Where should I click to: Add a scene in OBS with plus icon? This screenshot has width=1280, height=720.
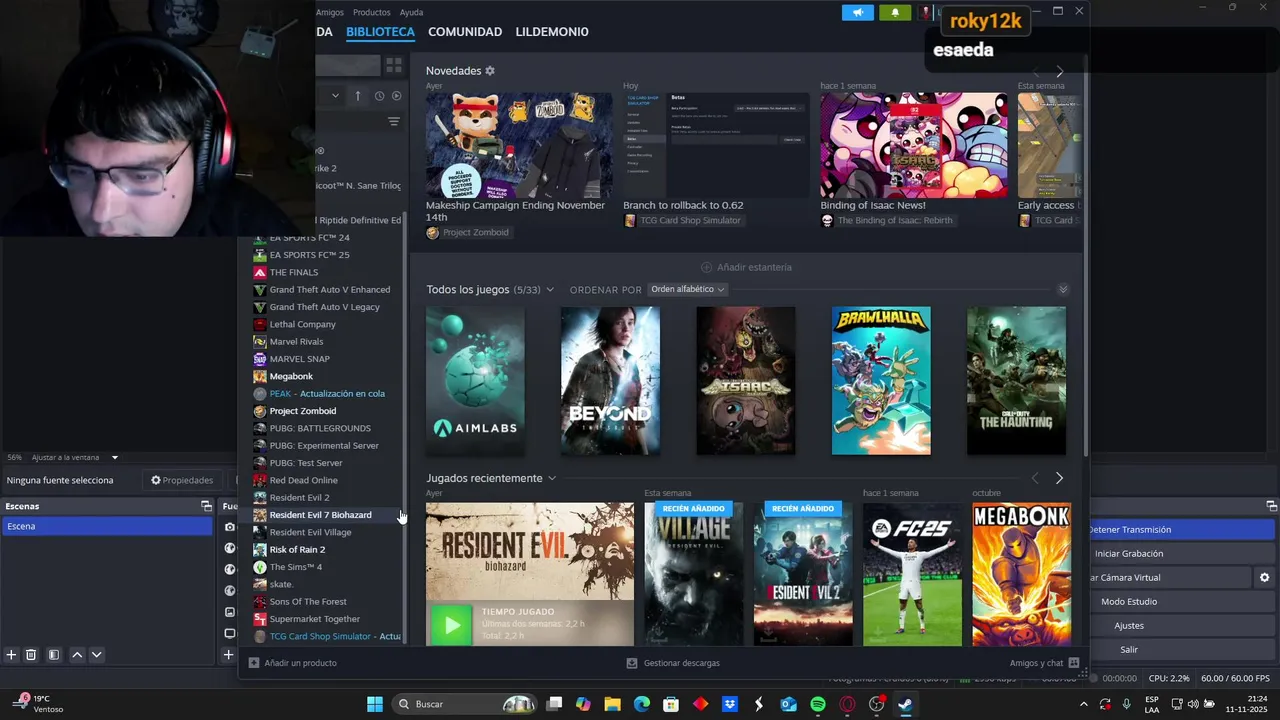click(x=11, y=655)
